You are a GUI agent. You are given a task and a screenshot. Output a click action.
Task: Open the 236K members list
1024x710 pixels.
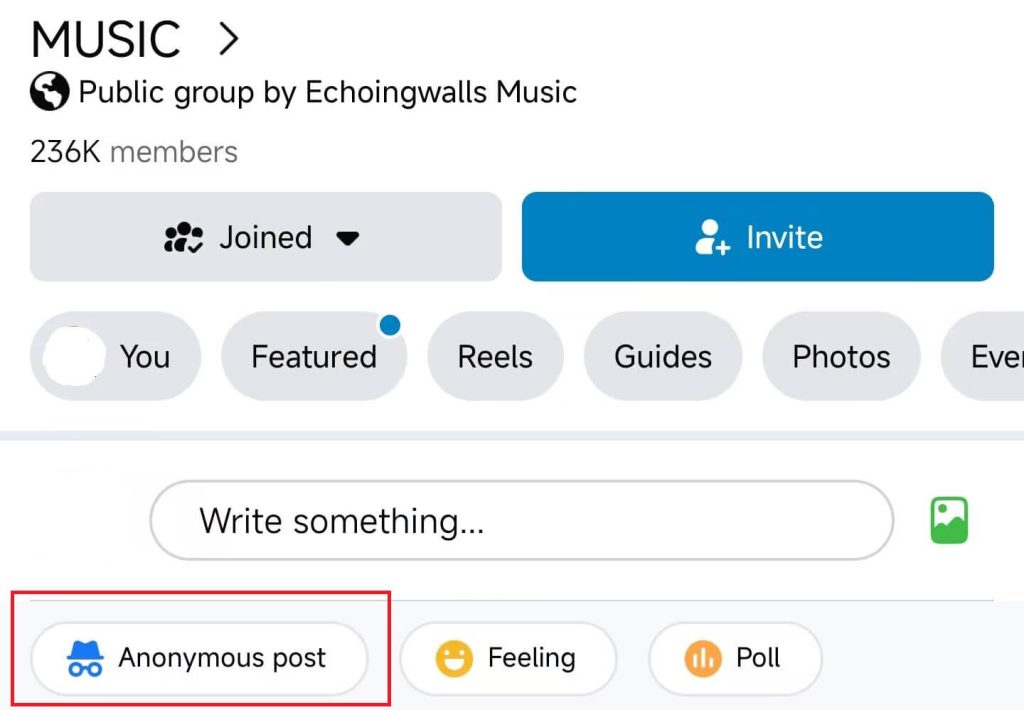(x=134, y=152)
